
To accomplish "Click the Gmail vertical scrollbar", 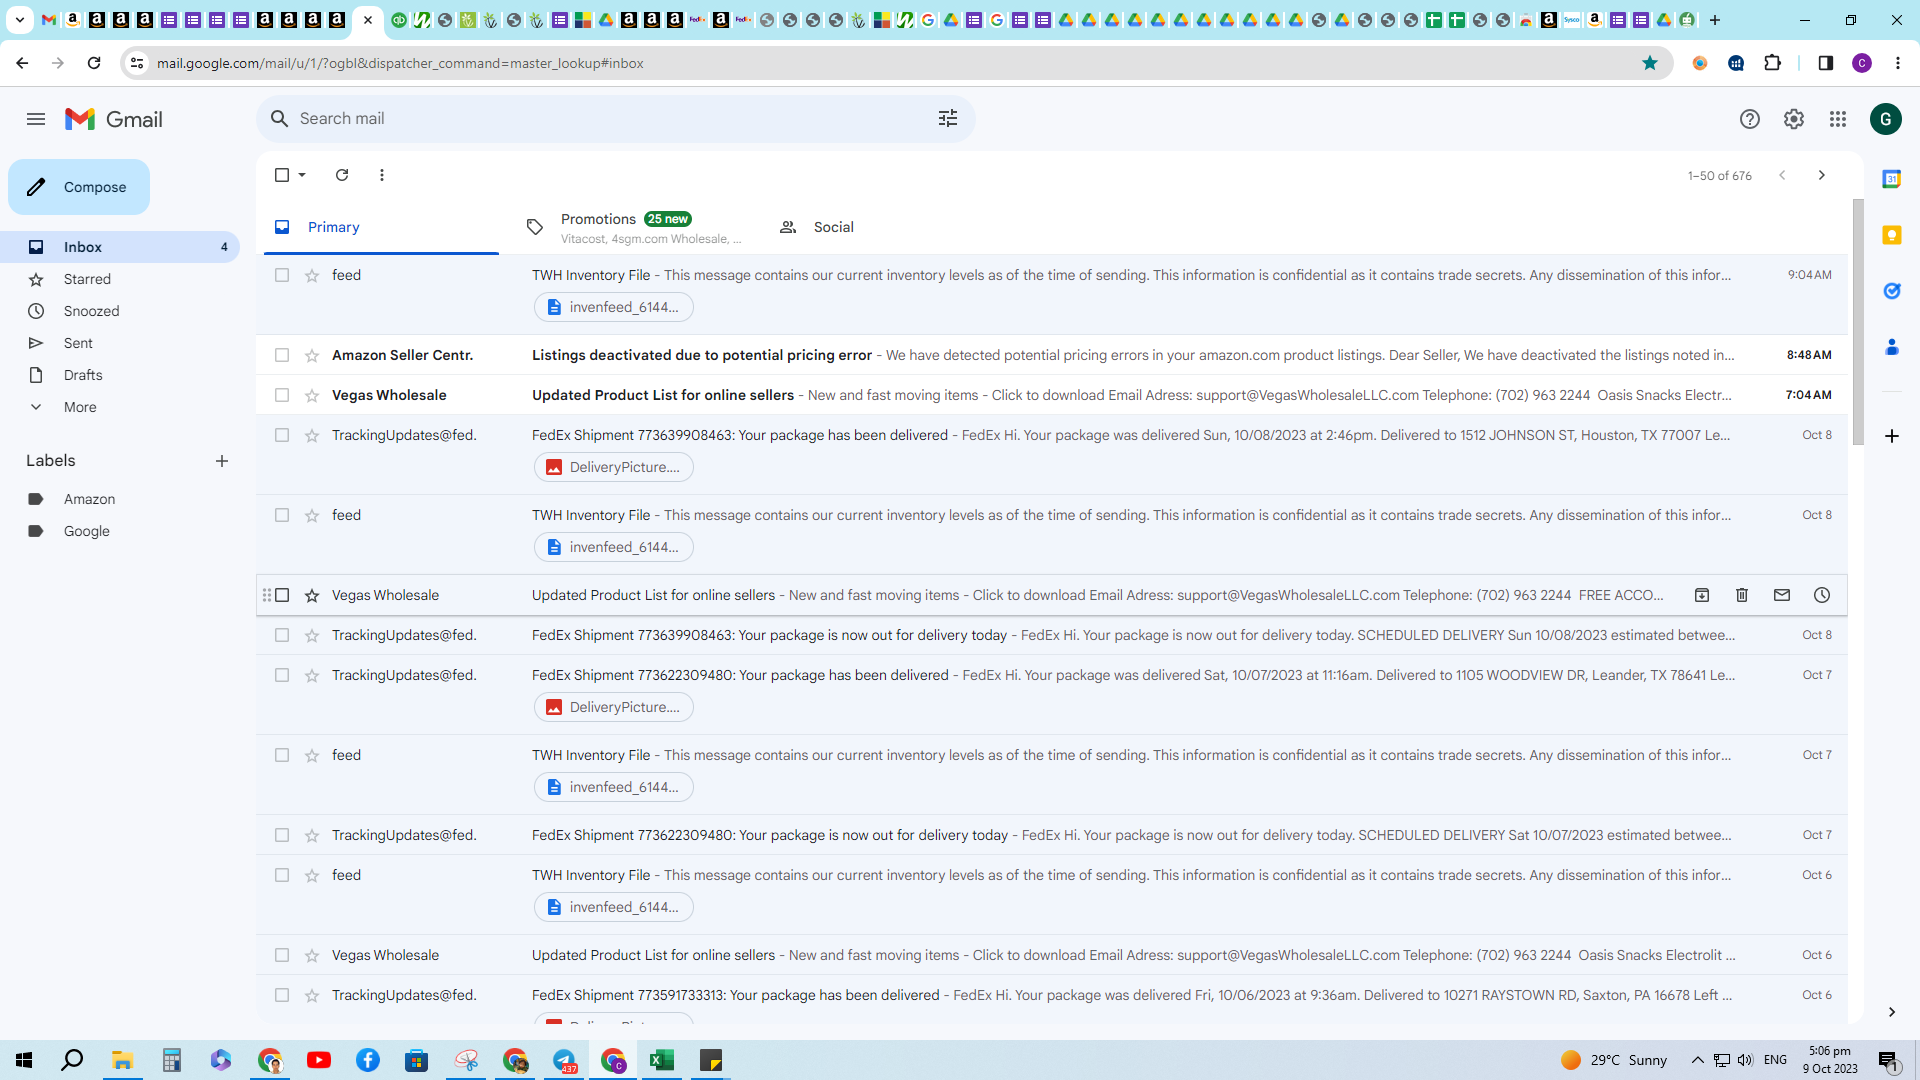I will tap(1858, 322).
